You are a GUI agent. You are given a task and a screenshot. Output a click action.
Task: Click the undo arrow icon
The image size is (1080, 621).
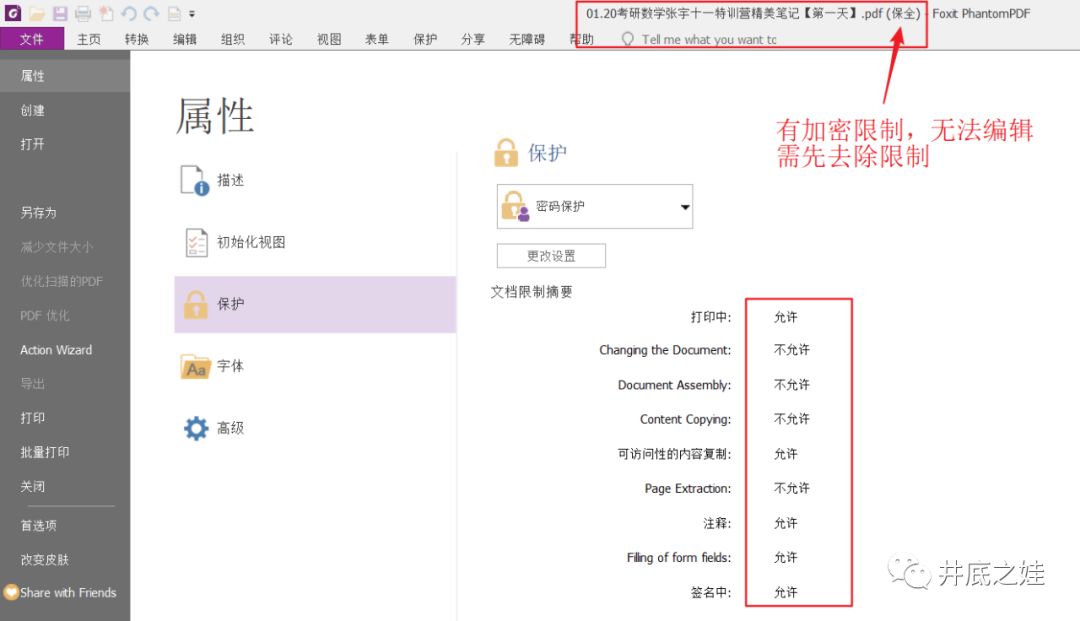(129, 13)
